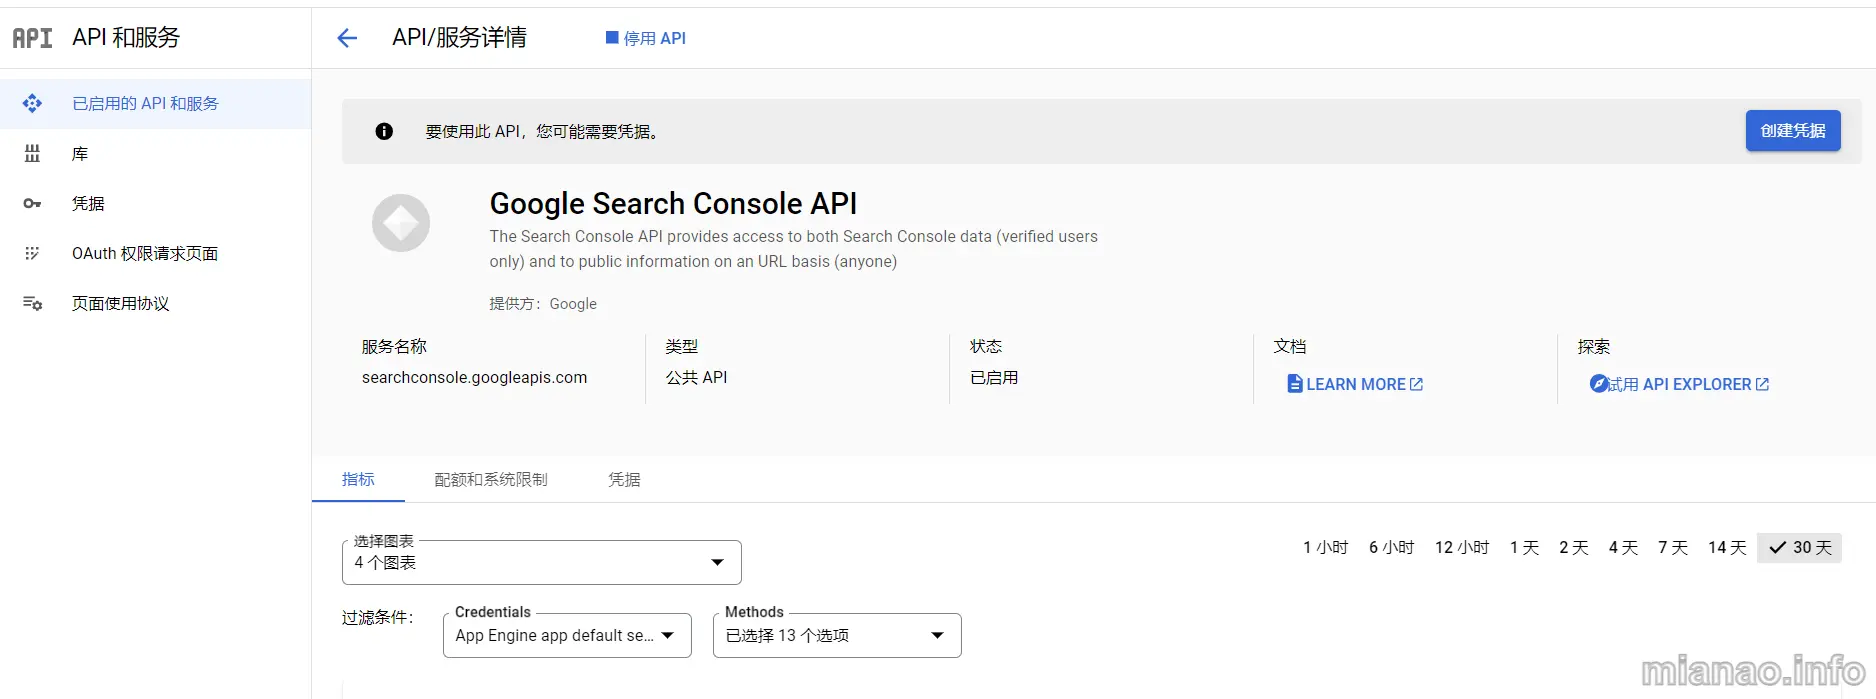
Task: Click the page usage agreements icon
Action: 32,303
